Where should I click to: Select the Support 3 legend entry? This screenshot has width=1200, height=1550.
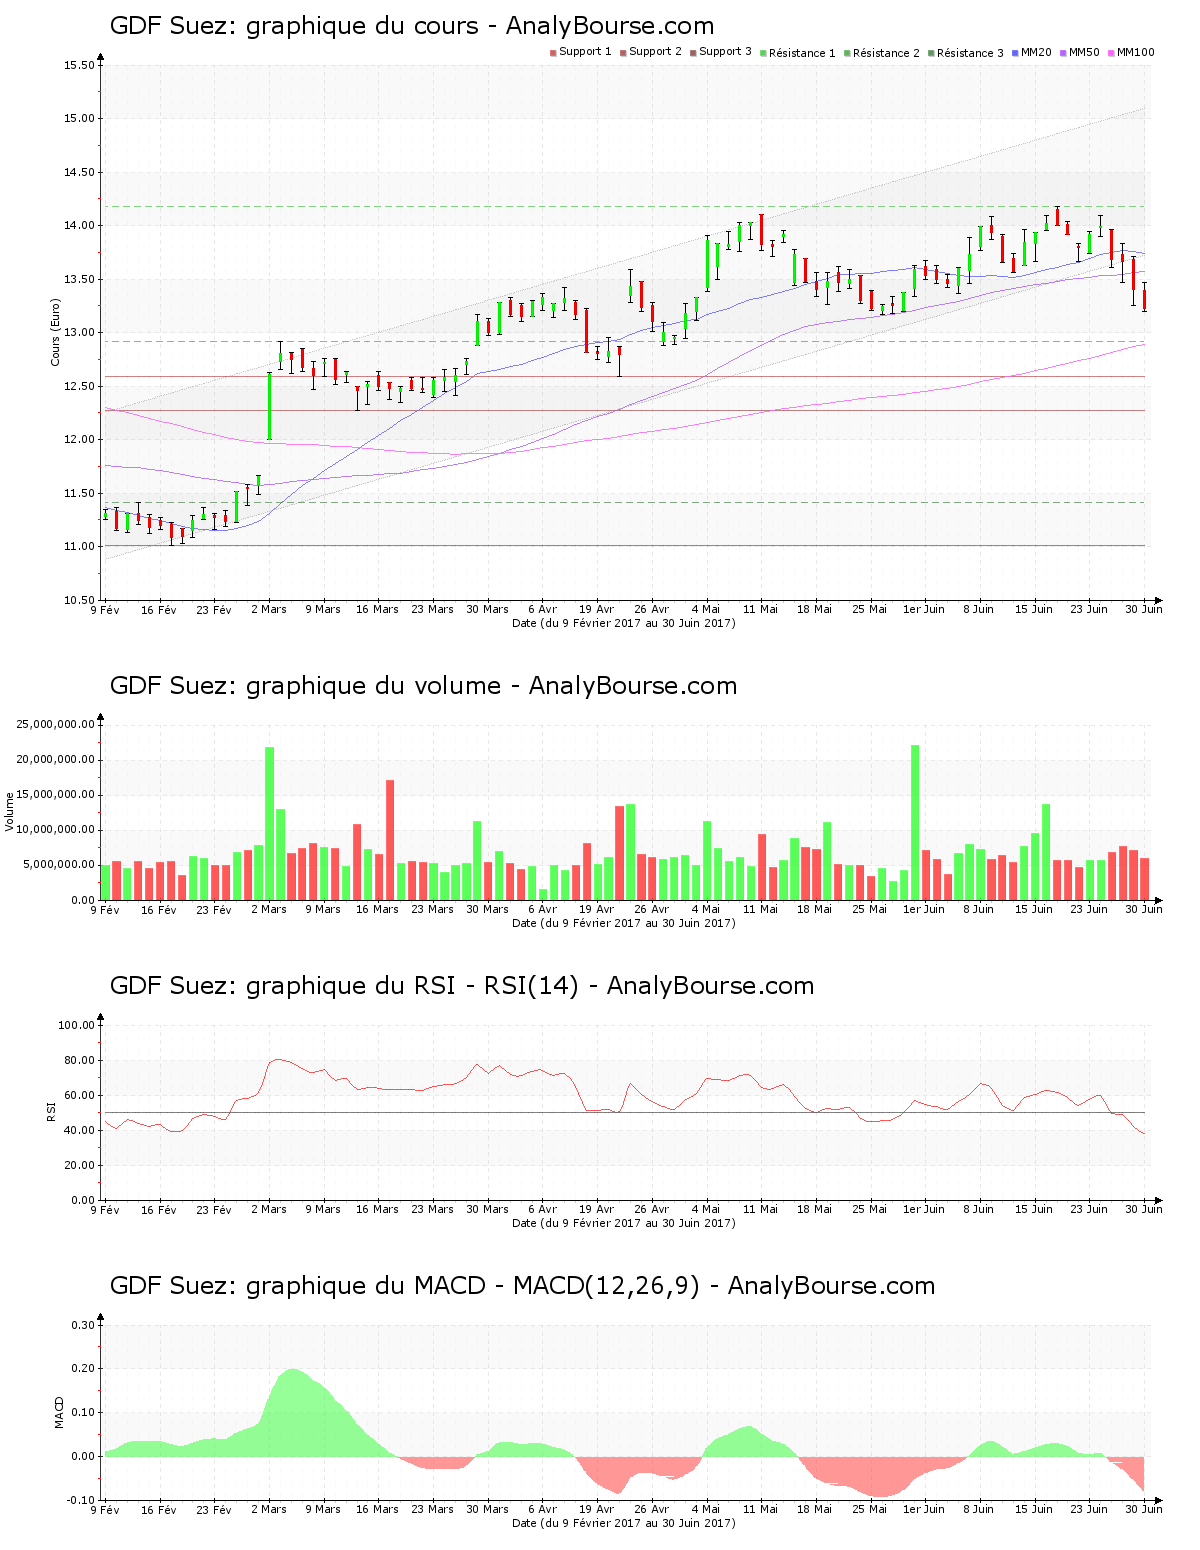click(x=720, y=52)
